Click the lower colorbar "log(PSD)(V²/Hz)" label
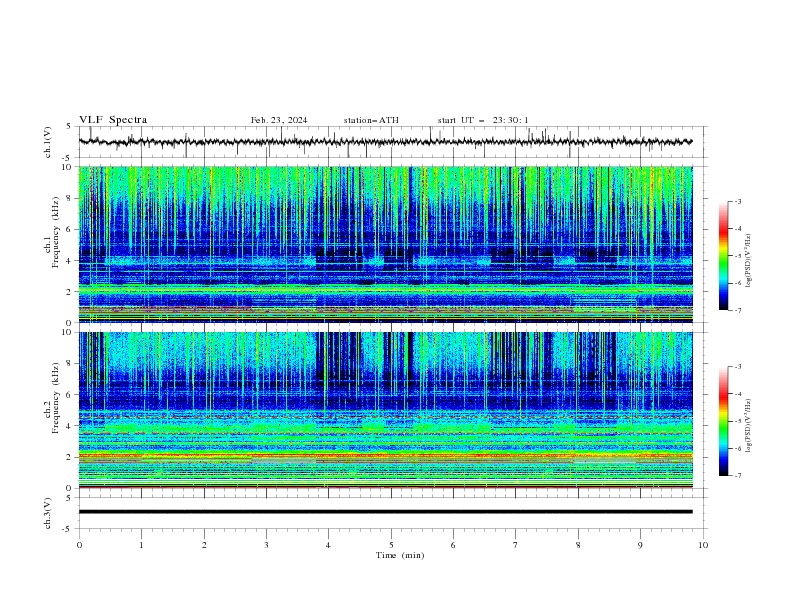The height and width of the screenshot is (612, 792). [x=749, y=426]
